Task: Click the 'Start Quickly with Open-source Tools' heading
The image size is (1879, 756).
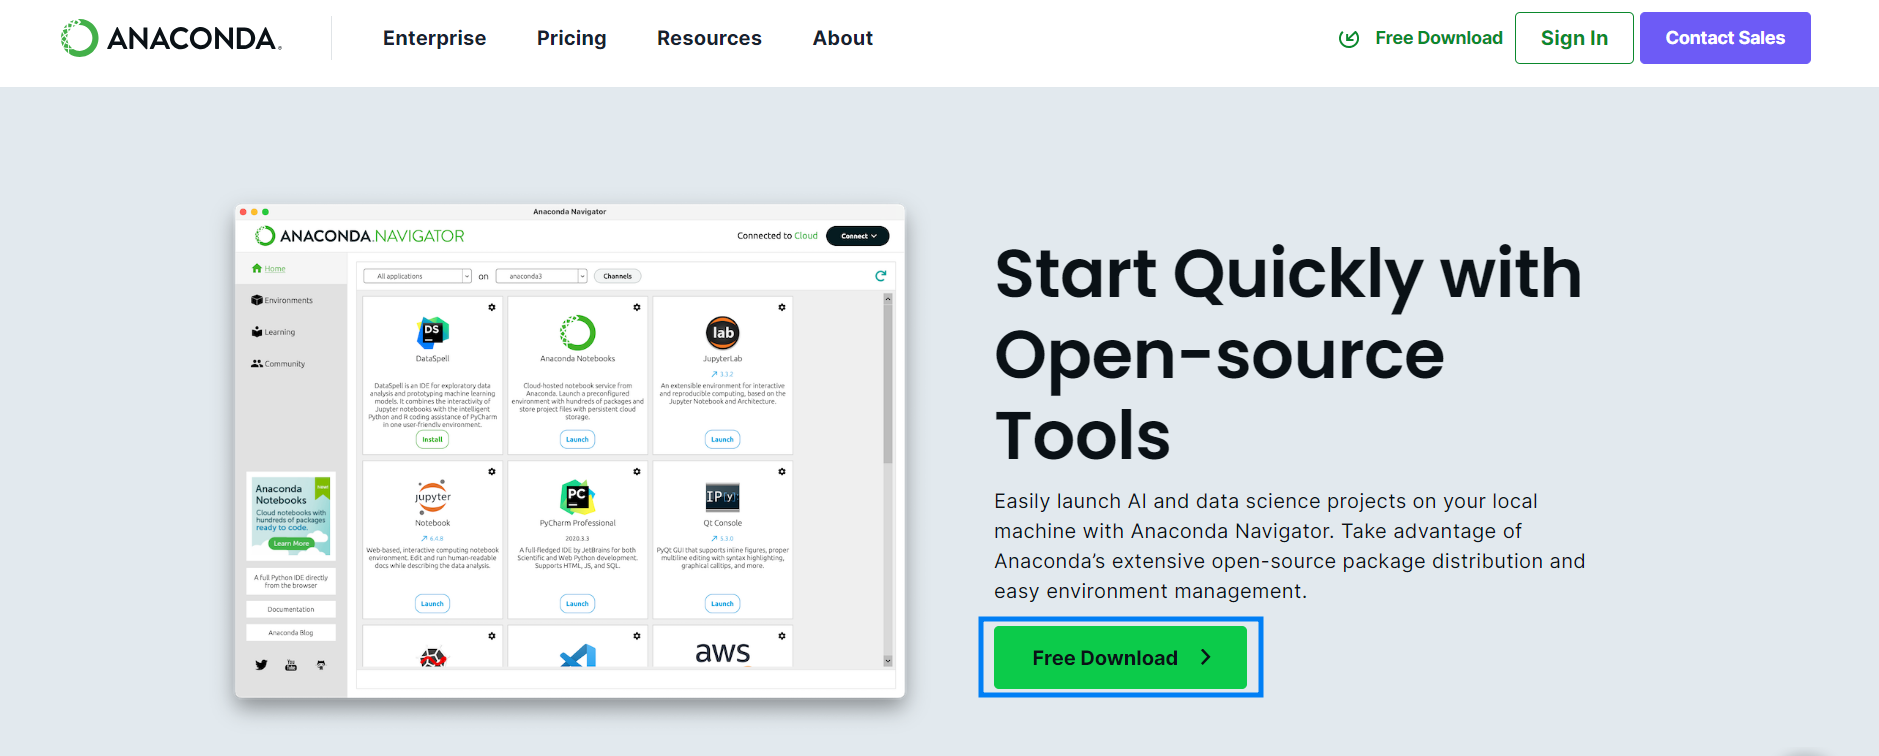Action: tap(1289, 354)
